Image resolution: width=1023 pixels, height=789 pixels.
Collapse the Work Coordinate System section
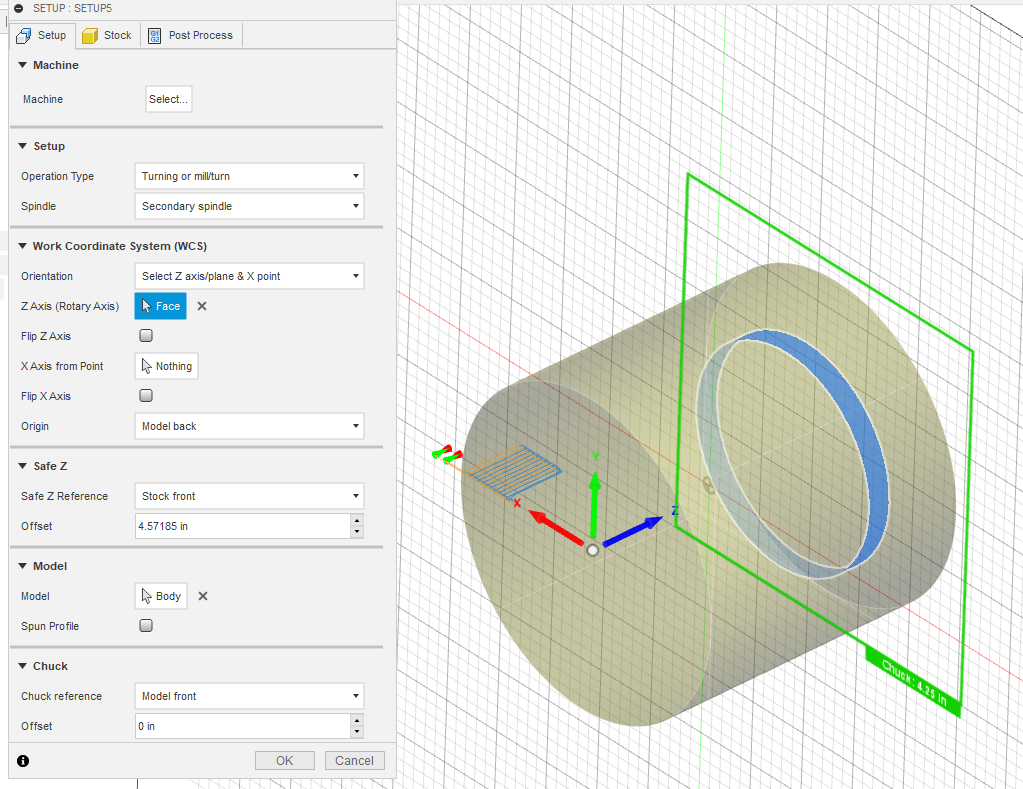(x=23, y=246)
